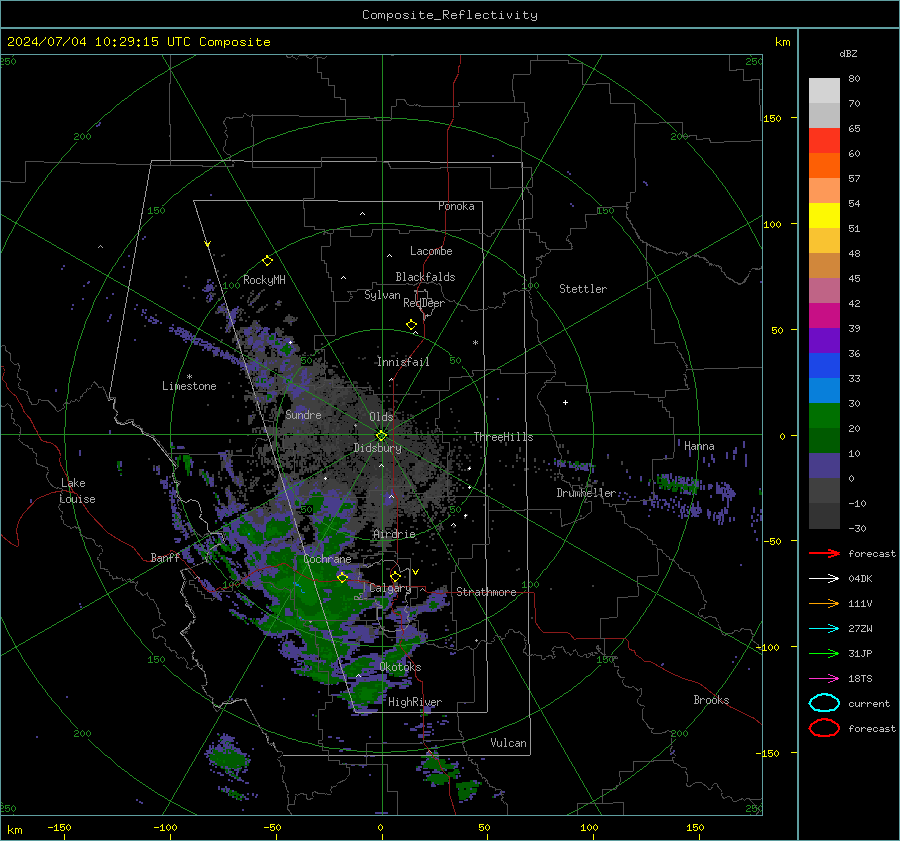The width and height of the screenshot is (900, 841).
Task: Click the yellow diamond marker below RedDeer
Action: 411,325
